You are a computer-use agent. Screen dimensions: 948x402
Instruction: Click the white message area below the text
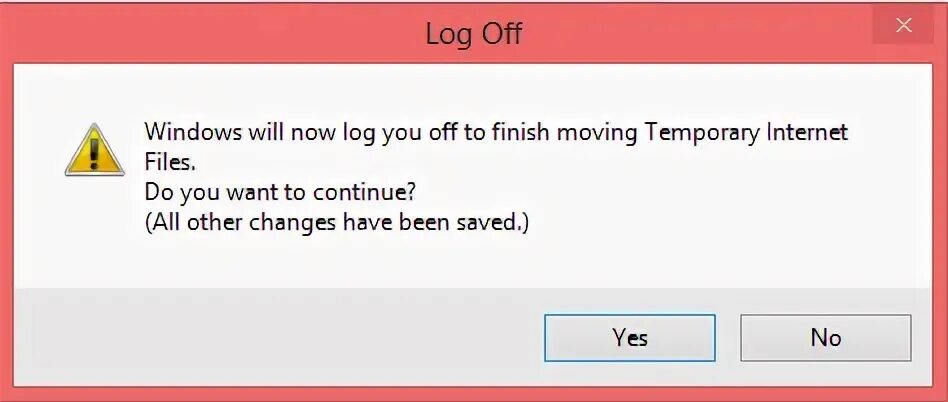point(473,263)
